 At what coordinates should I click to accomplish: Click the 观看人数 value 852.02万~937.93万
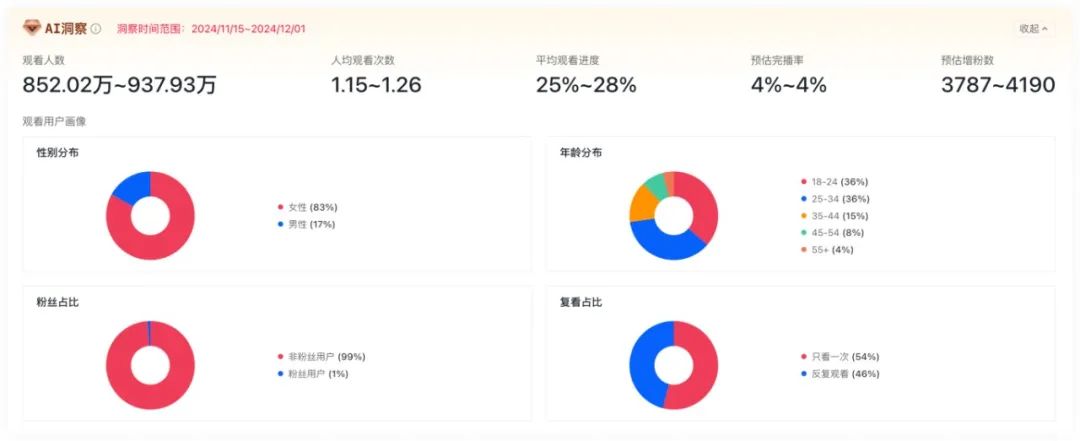[x=119, y=85]
